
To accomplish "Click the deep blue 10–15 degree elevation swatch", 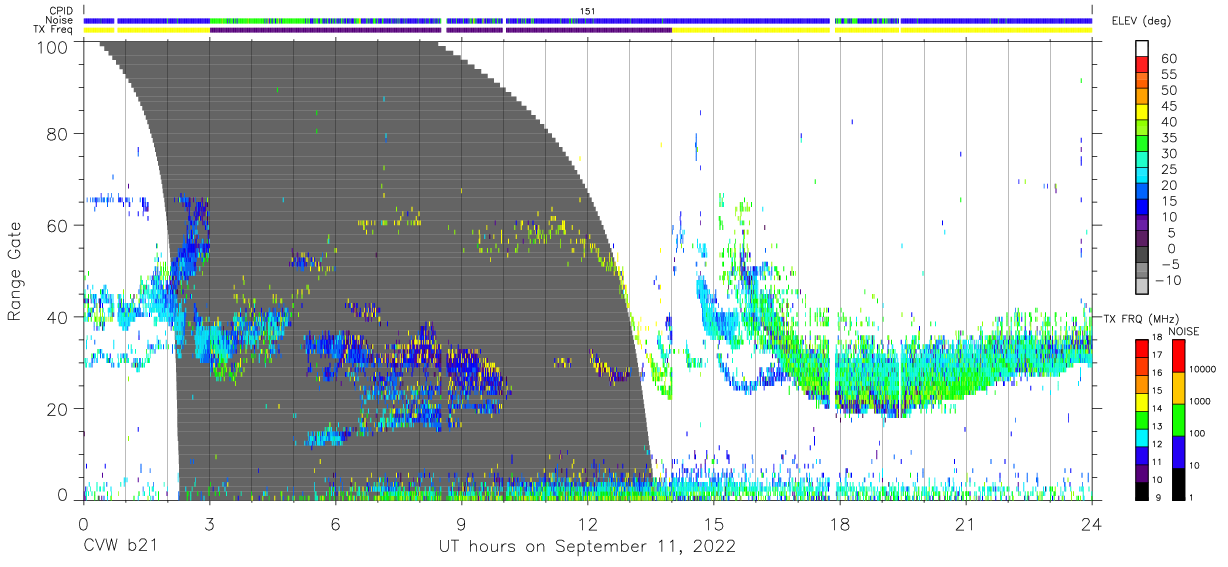I will pos(1141,209).
